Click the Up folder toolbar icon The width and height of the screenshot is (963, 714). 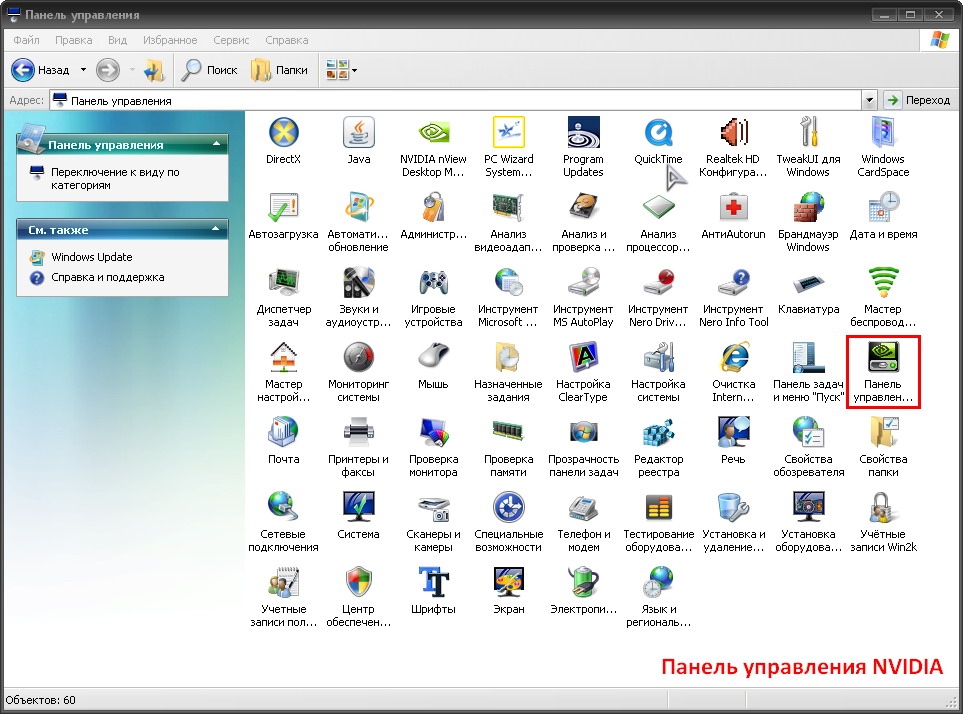(x=154, y=70)
